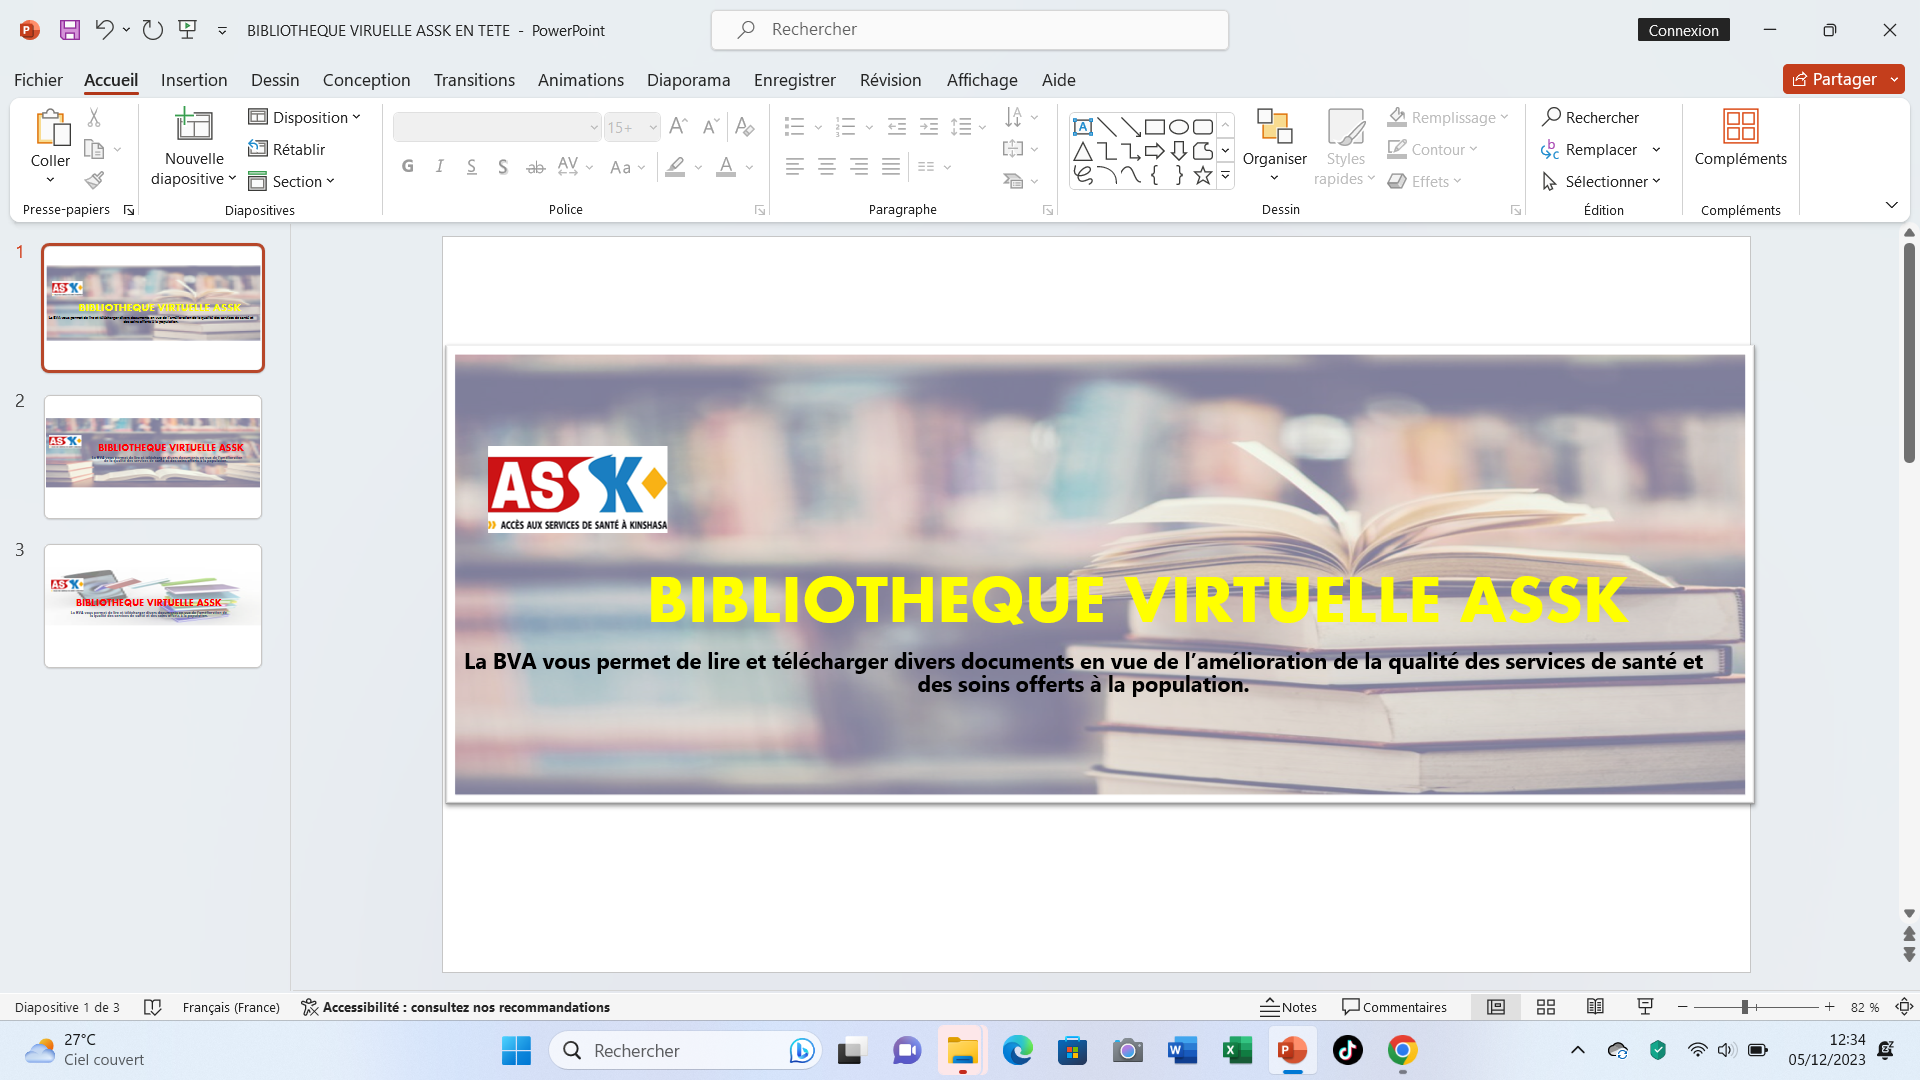This screenshot has width=1920, height=1080.
Task: Click the Coller paste icon
Action: (51, 130)
